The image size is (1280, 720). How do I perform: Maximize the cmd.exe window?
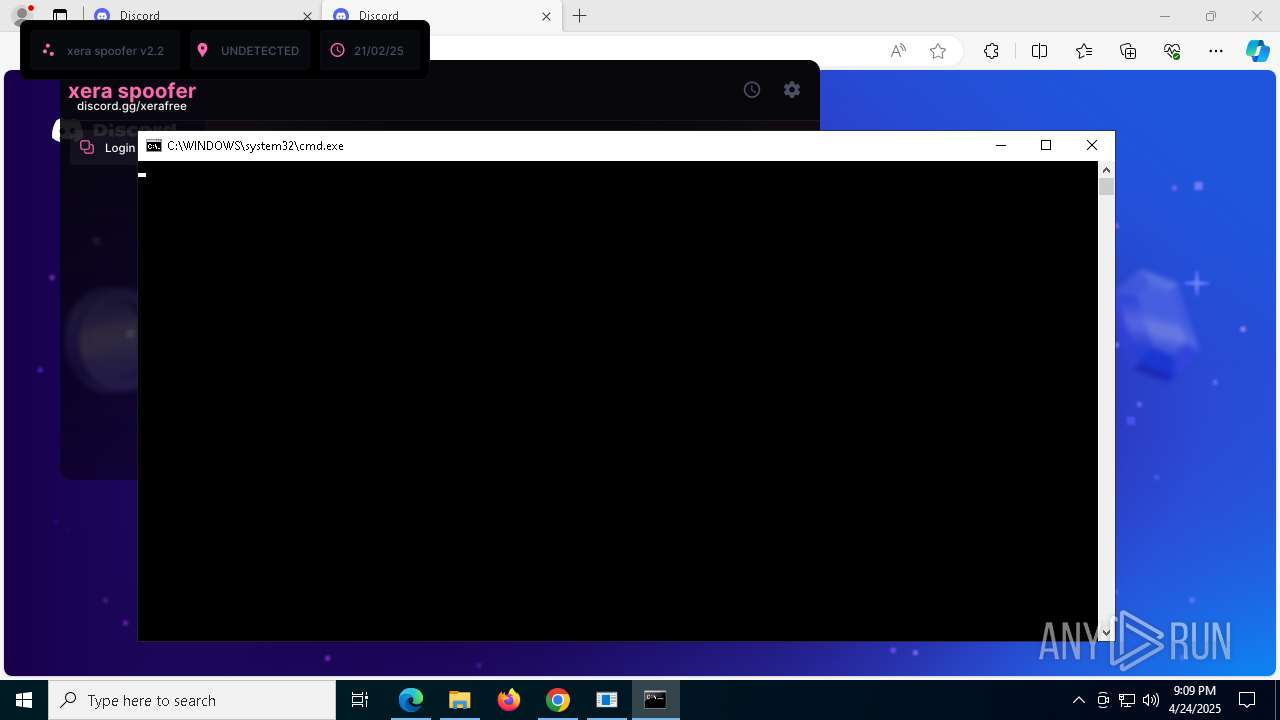(1046, 146)
